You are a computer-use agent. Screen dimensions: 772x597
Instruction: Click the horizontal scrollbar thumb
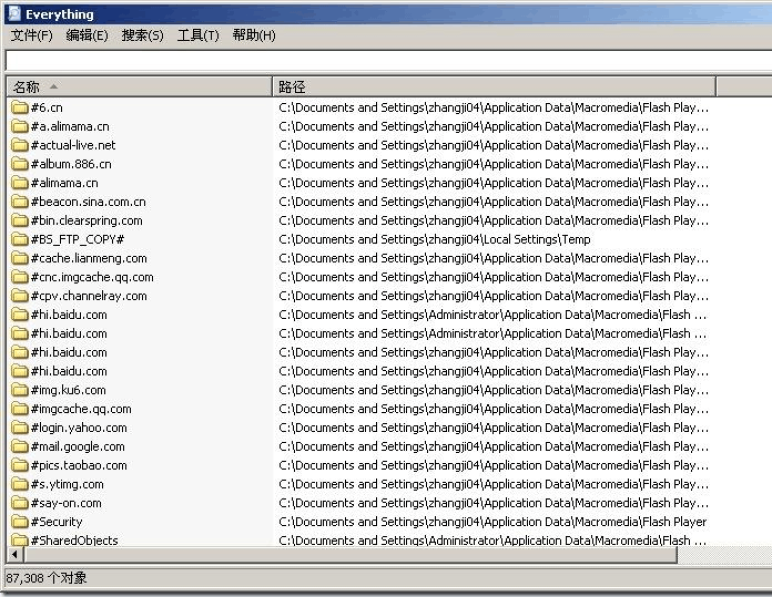click(x=350, y=555)
